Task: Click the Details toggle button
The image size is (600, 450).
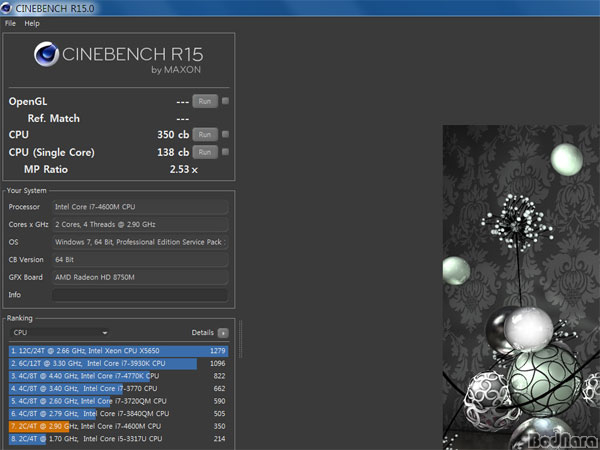Action: [223, 333]
